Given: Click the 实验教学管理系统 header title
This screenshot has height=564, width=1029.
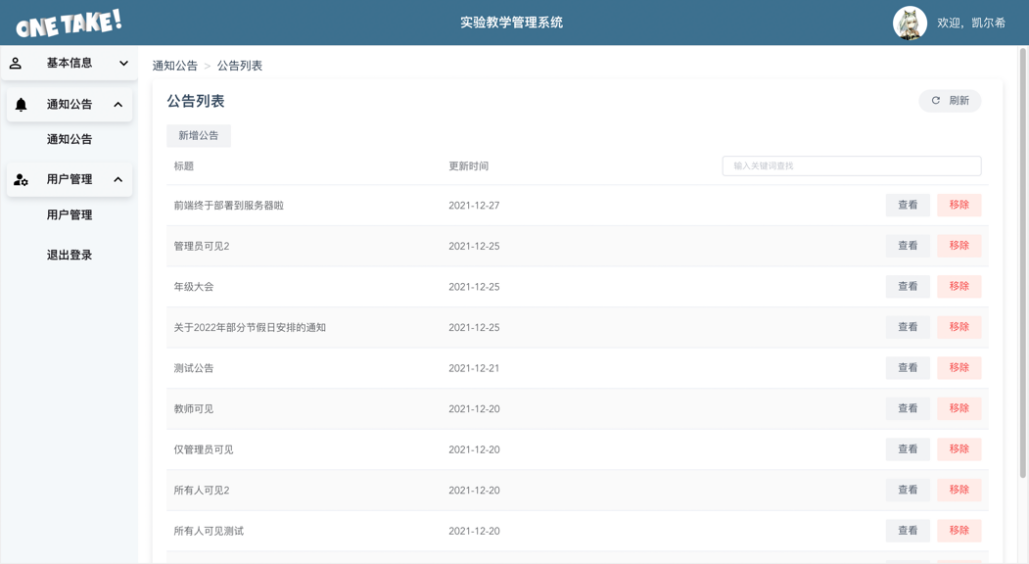Looking at the screenshot, I should [x=511, y=22].
